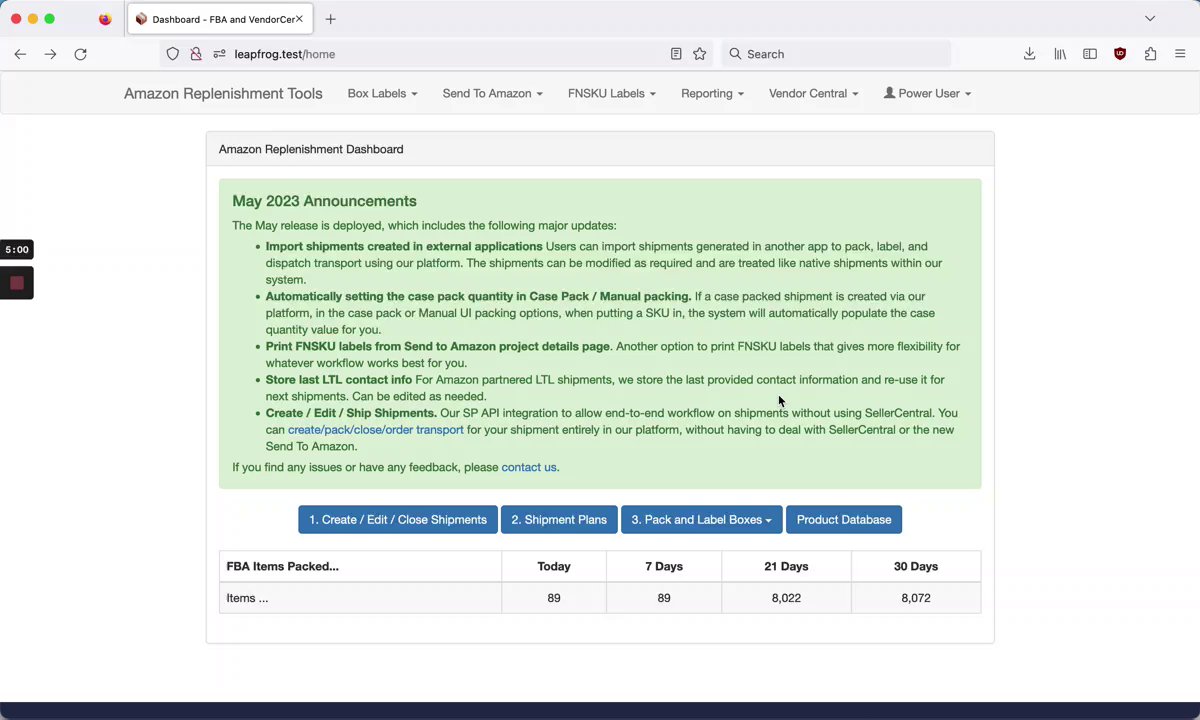Click the Firefox View icon in tab bar

click(105, 19)
